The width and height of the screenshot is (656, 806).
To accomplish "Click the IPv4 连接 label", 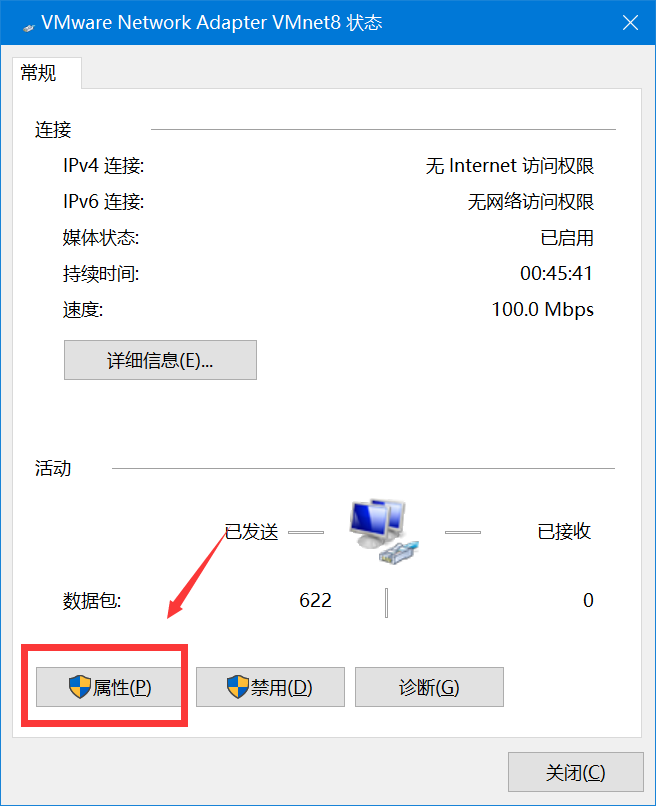I will point(103,166).
